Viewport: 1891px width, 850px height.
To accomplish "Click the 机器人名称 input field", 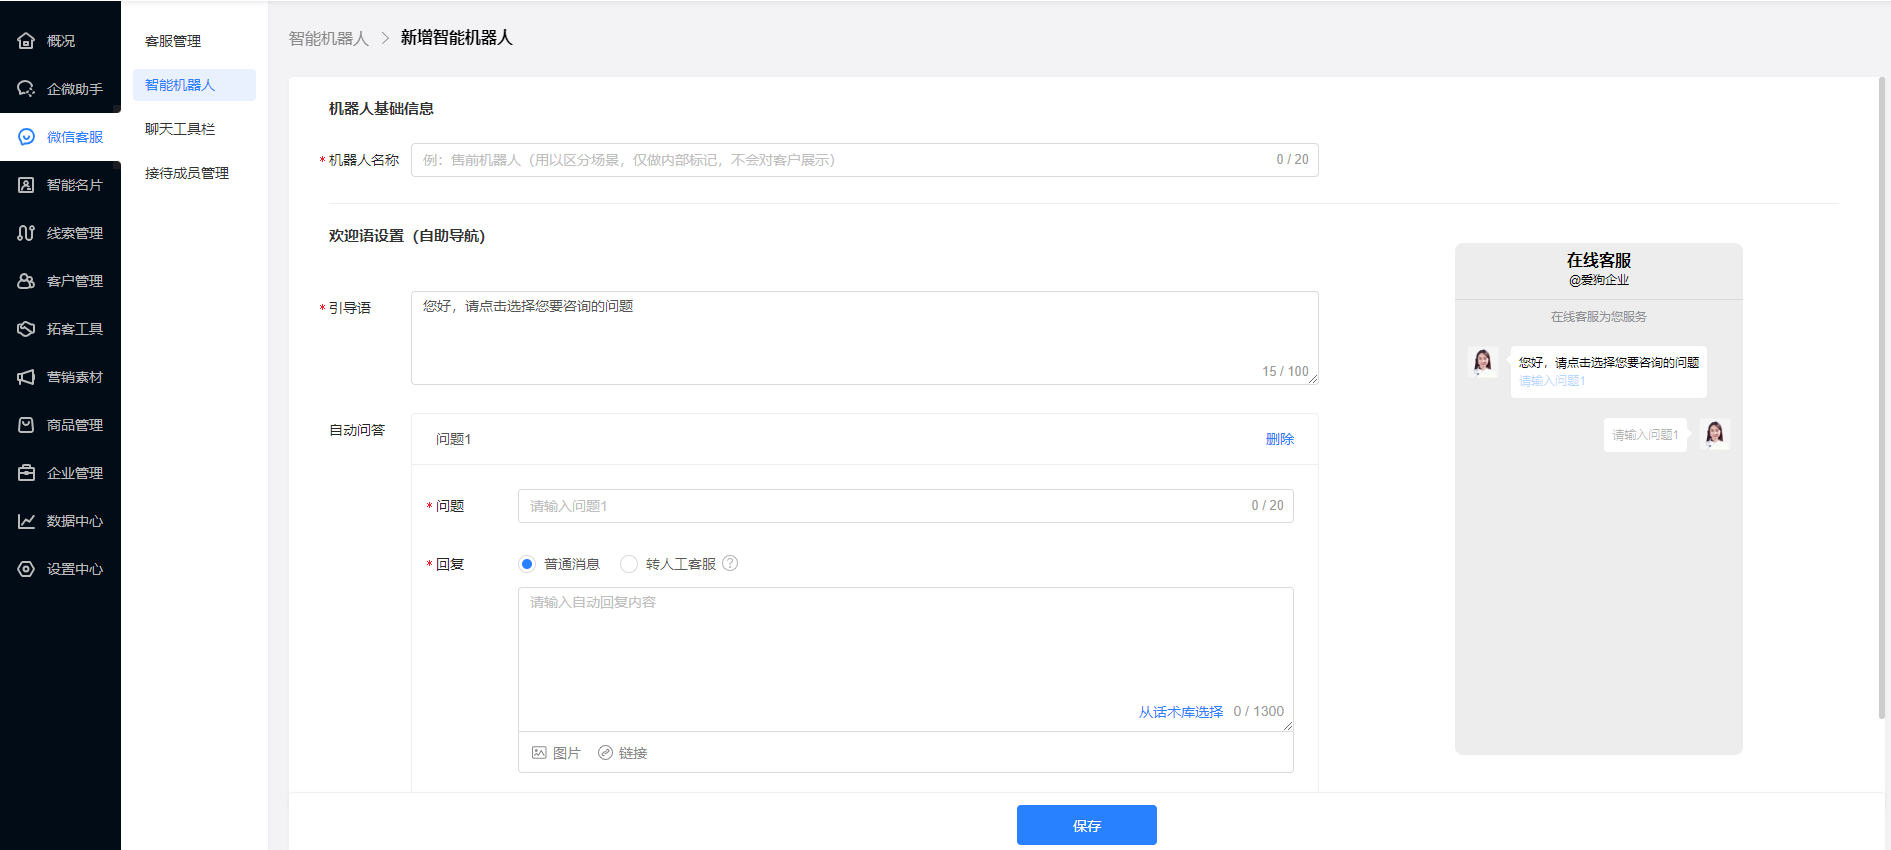I will tap(840, 160).
